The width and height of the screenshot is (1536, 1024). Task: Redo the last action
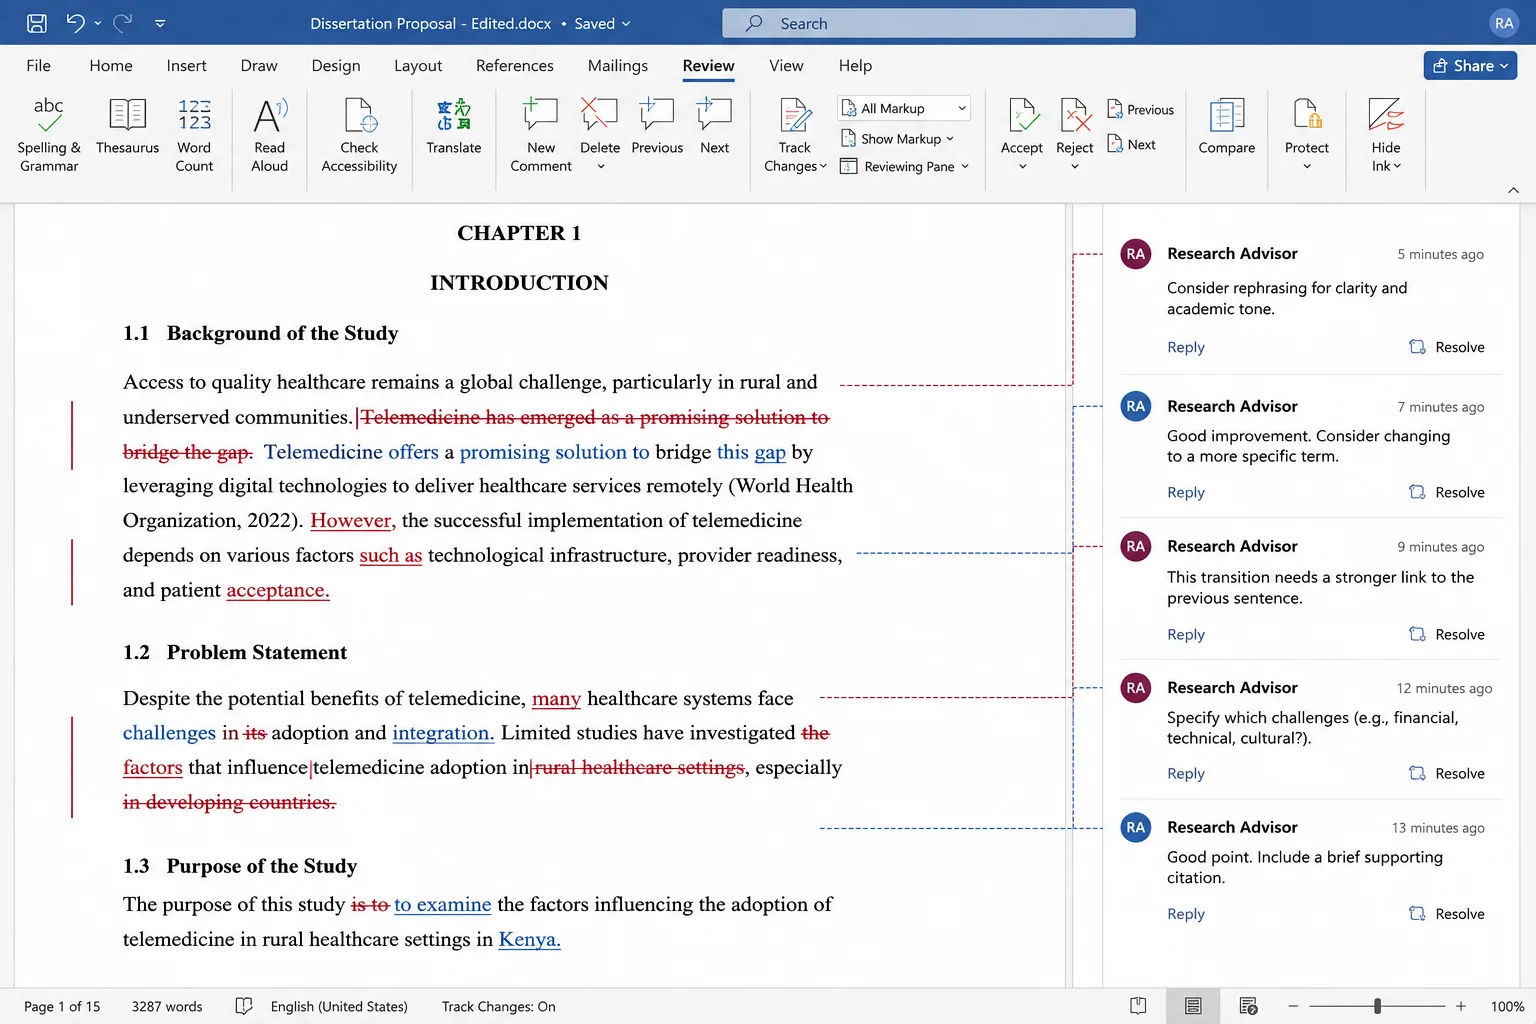coord(123,23)
